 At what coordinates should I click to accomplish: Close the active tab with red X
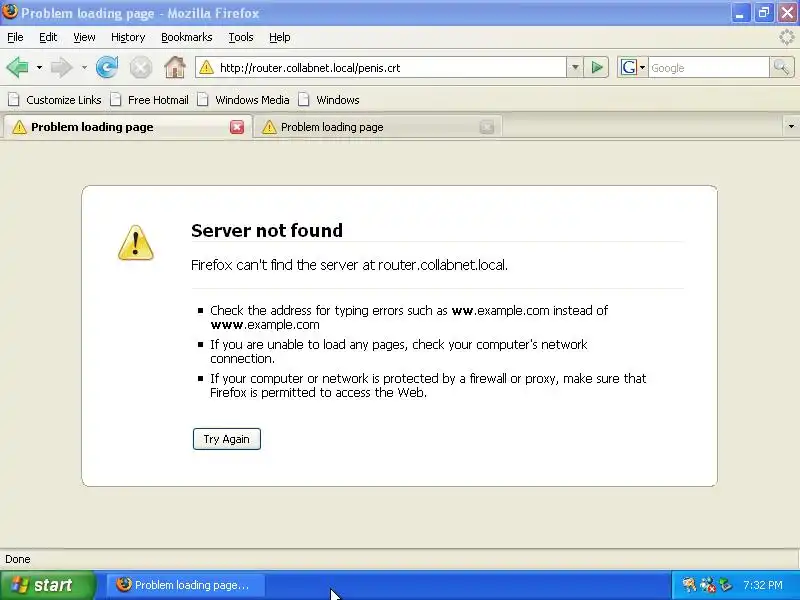237,127
